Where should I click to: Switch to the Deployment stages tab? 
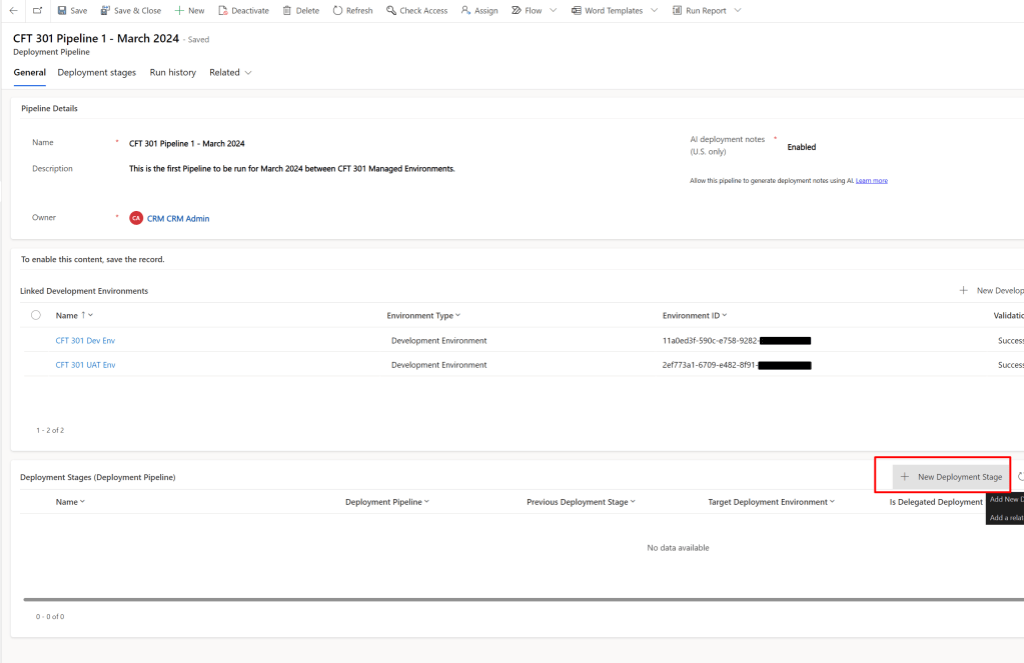pyautogui.click(x=96, y=72)
